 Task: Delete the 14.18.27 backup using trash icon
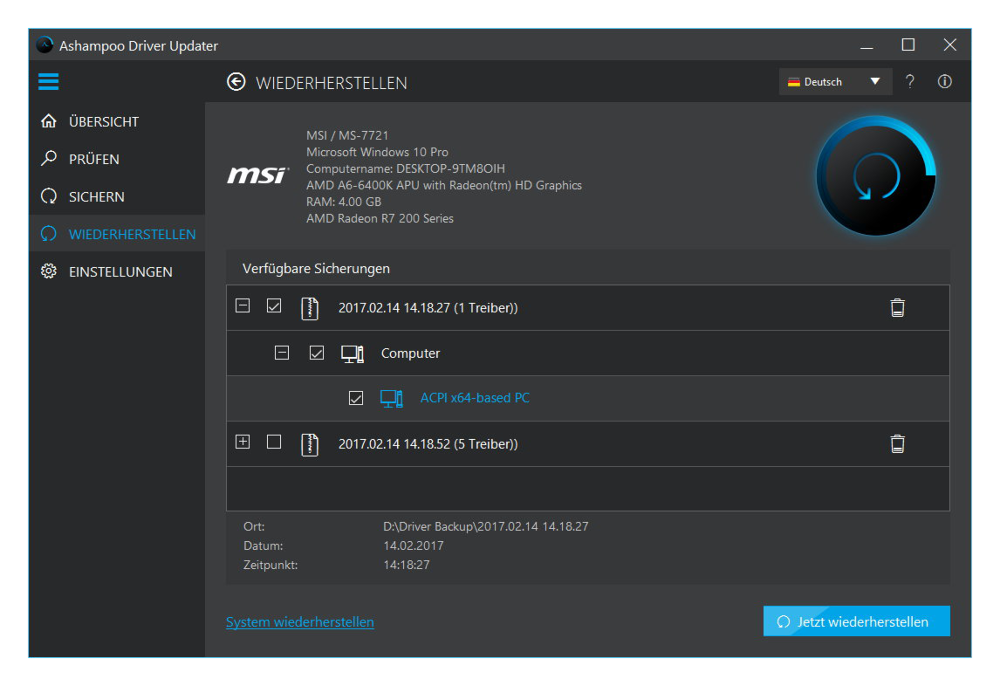pos(897,308)
